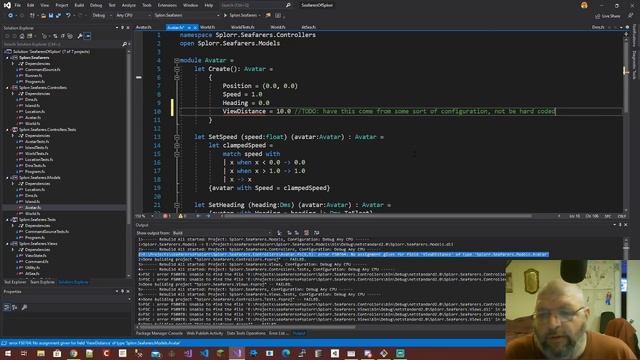Open Visual Studio Code from the taskbar
Image resolution: width=640 pixels, height=360 pixels.
[x=204, y=353]
